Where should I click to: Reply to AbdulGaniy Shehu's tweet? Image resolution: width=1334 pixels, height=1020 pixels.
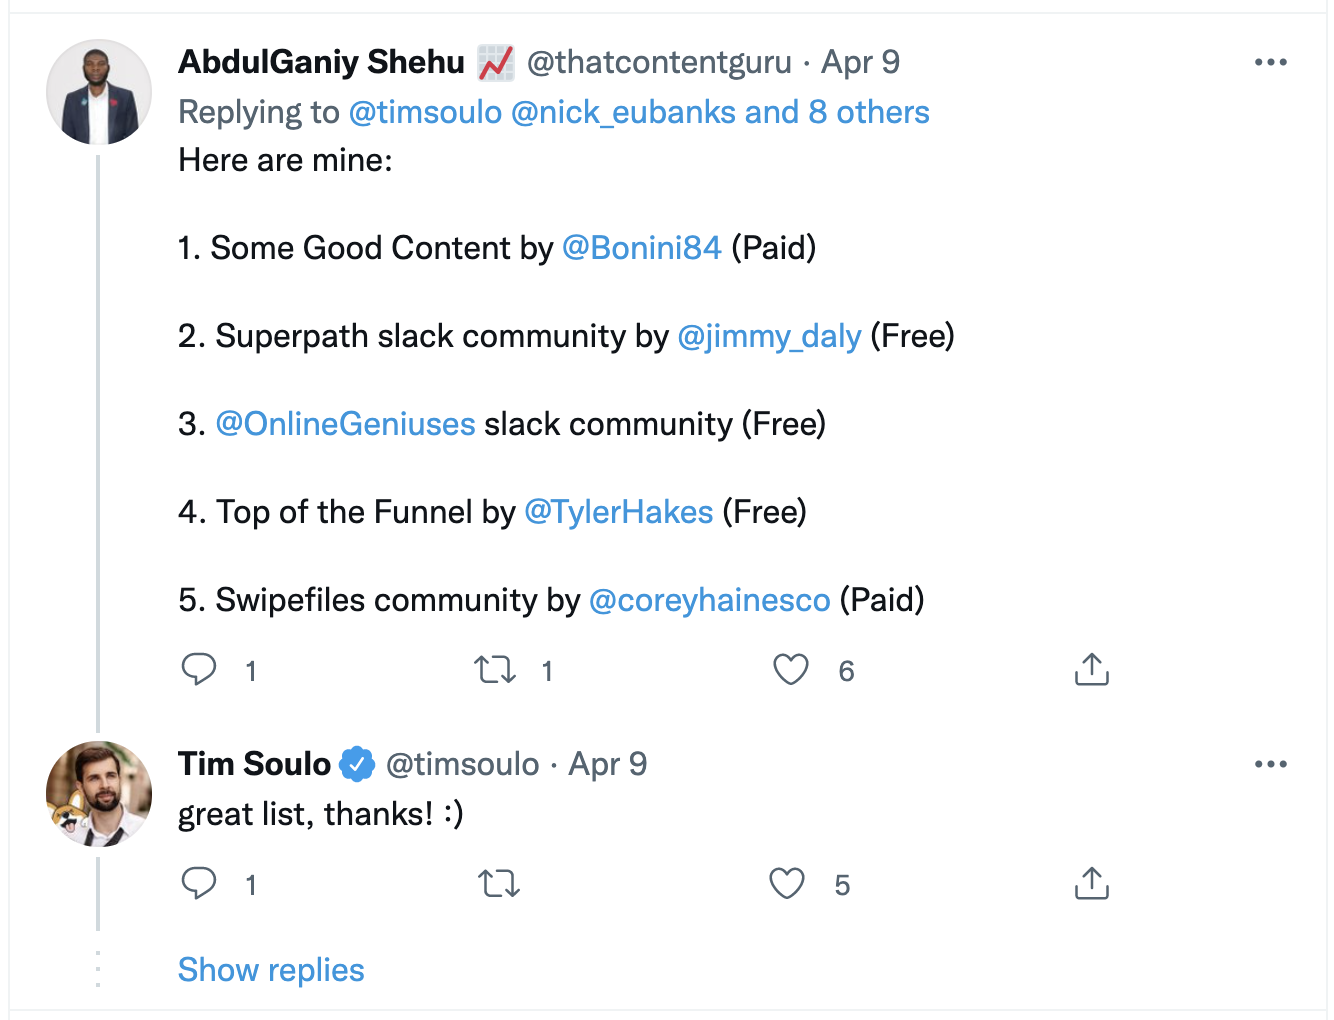[x=199, y=669]
